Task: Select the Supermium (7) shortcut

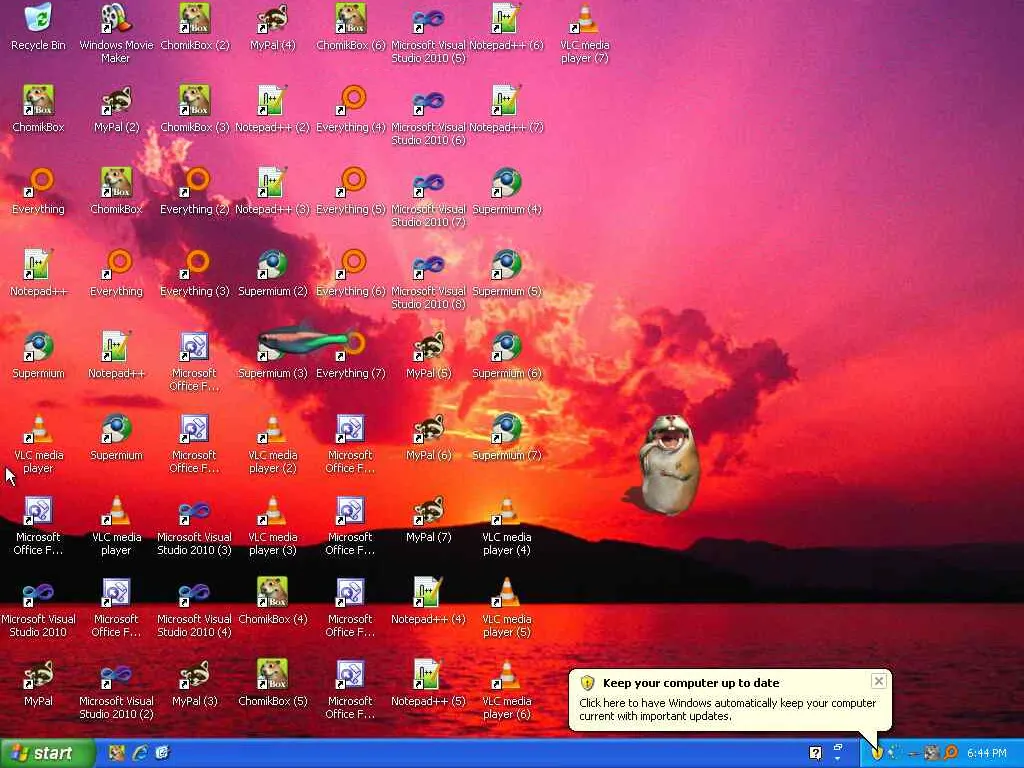Action: (x=507, y=437)
